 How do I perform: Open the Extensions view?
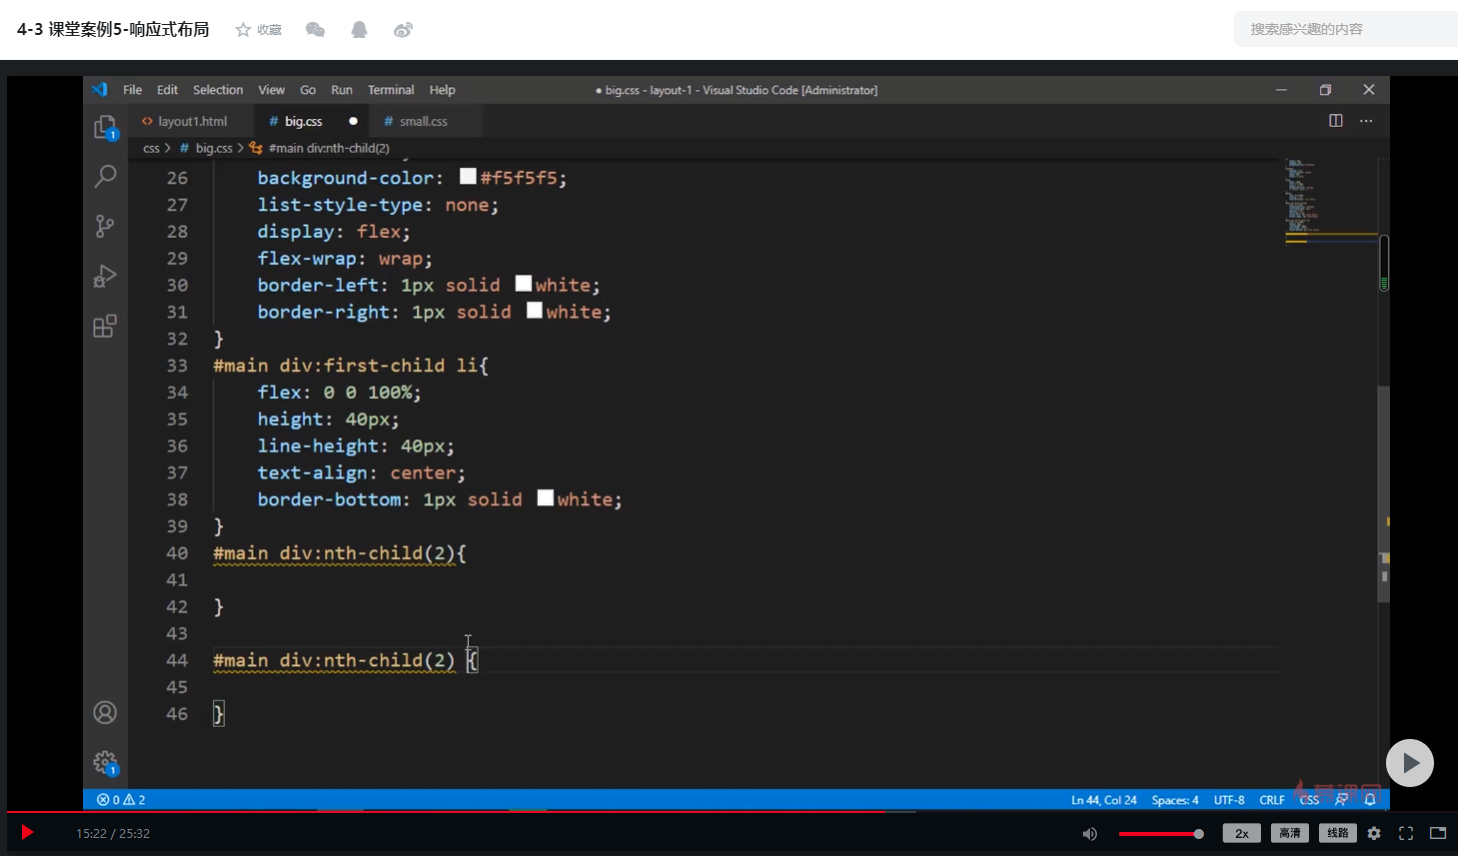[105, 326]
